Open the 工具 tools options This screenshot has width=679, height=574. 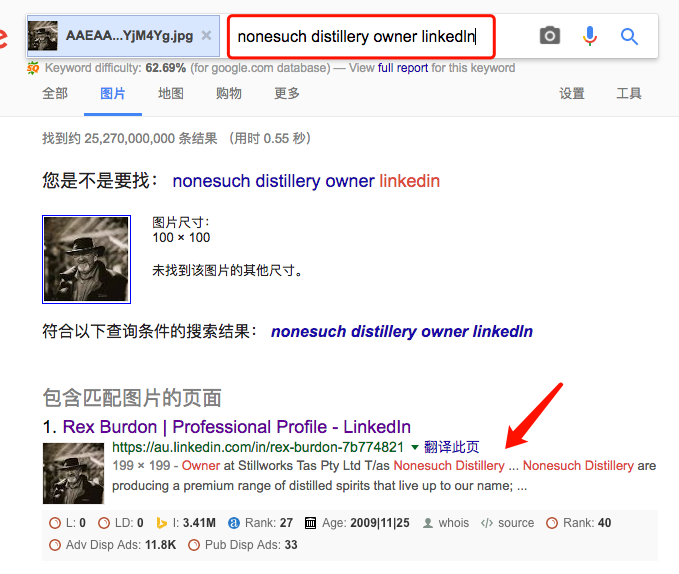tap(629, 93)
